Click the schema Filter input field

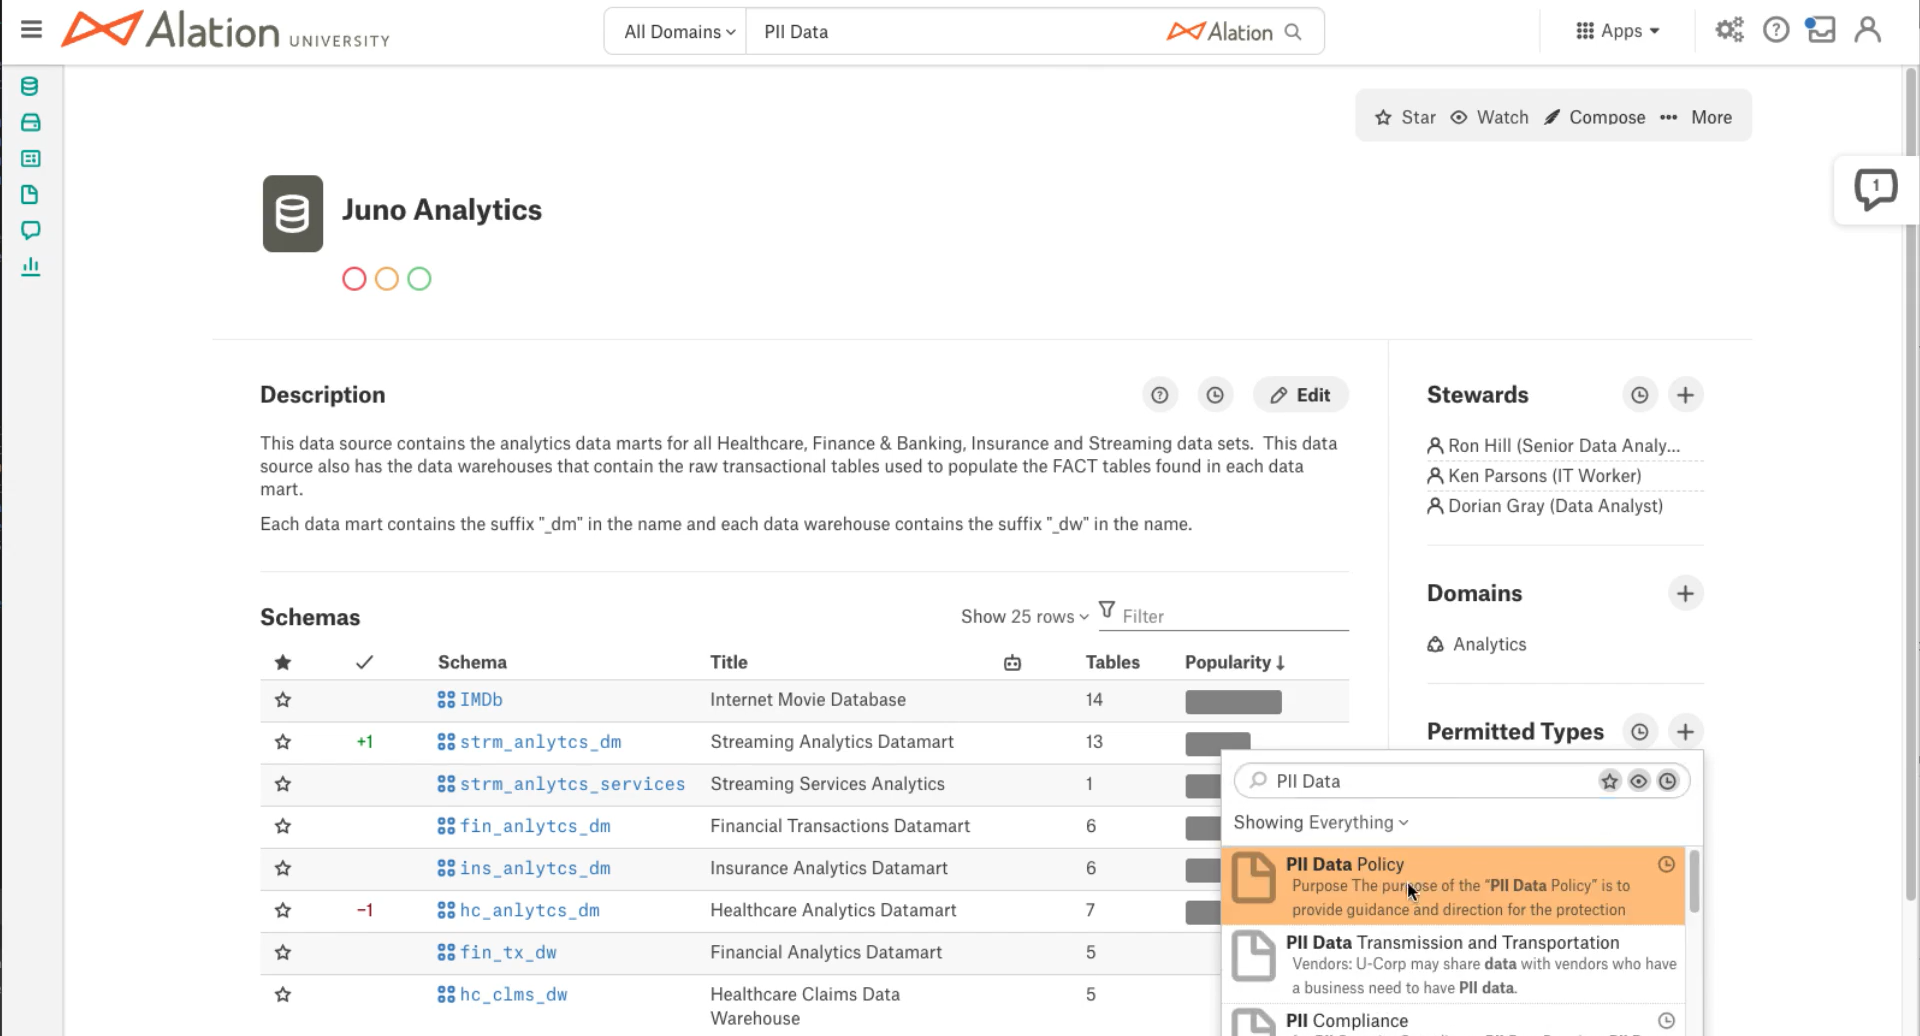[x=1234, y=616]
